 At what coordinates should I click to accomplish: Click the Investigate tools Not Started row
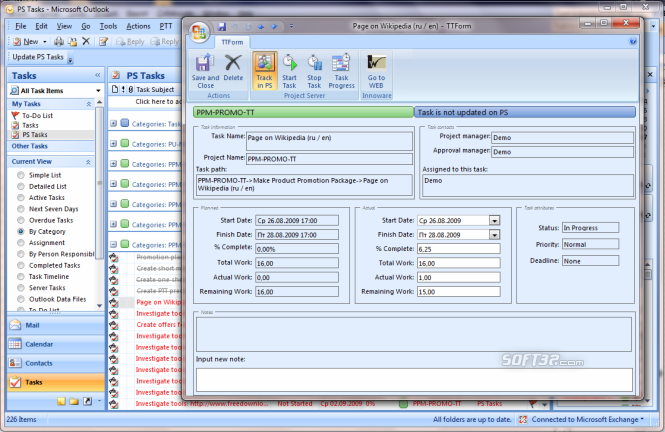coord(327,404)
